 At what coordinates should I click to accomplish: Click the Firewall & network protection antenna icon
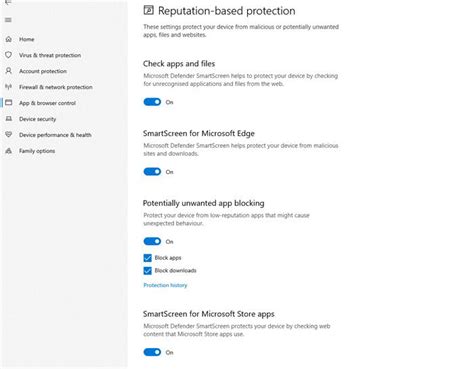pyautogui.click(x=9, y=87)
